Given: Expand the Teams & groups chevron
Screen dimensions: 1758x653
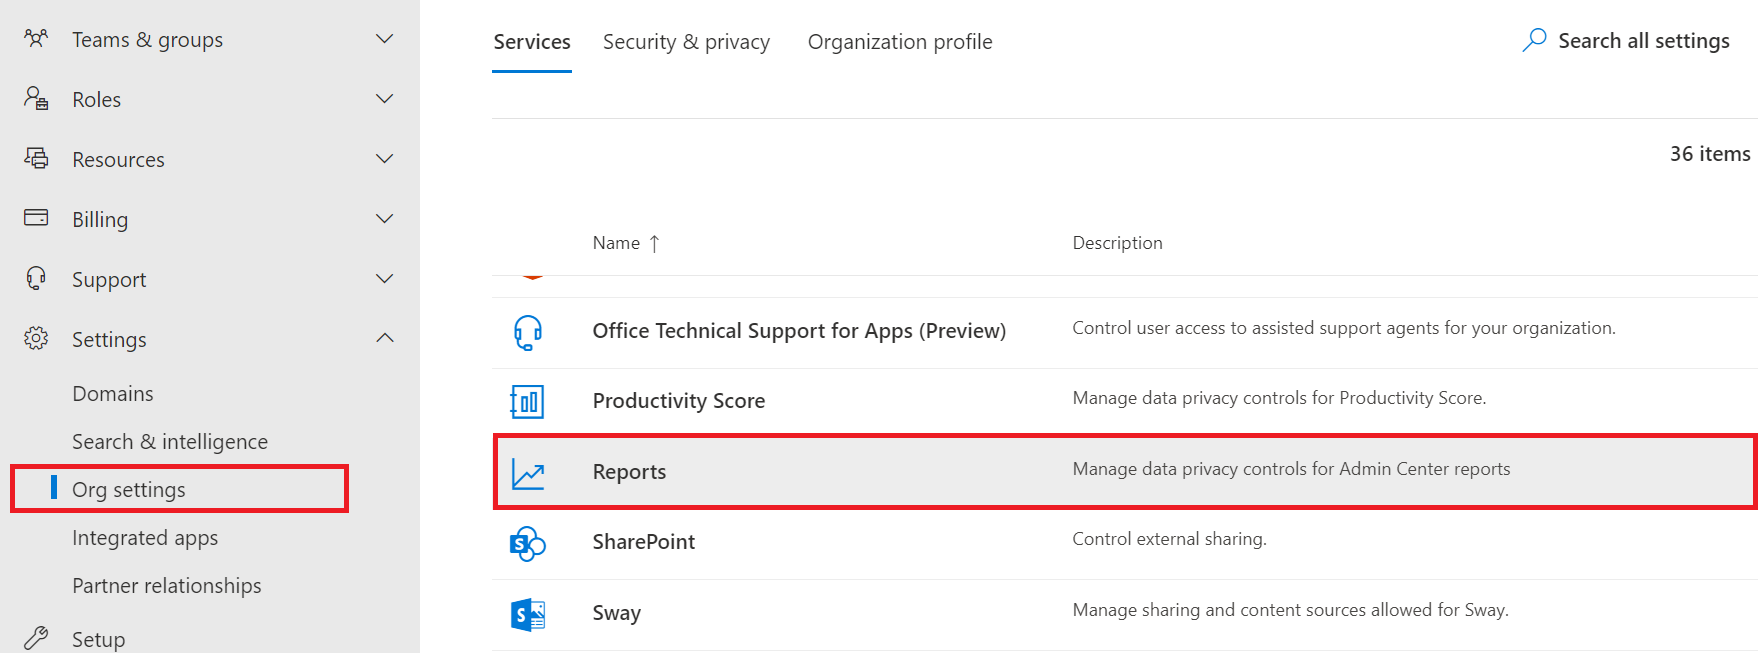Looking at the screenshot, I should tap(384, 39).
